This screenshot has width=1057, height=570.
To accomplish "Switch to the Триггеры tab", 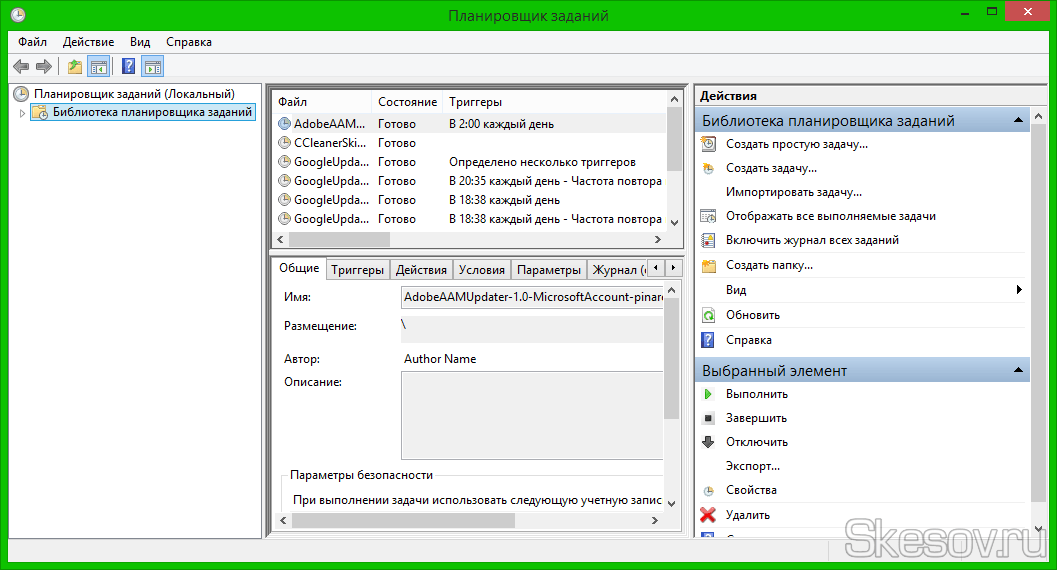I will click(357, 270).
